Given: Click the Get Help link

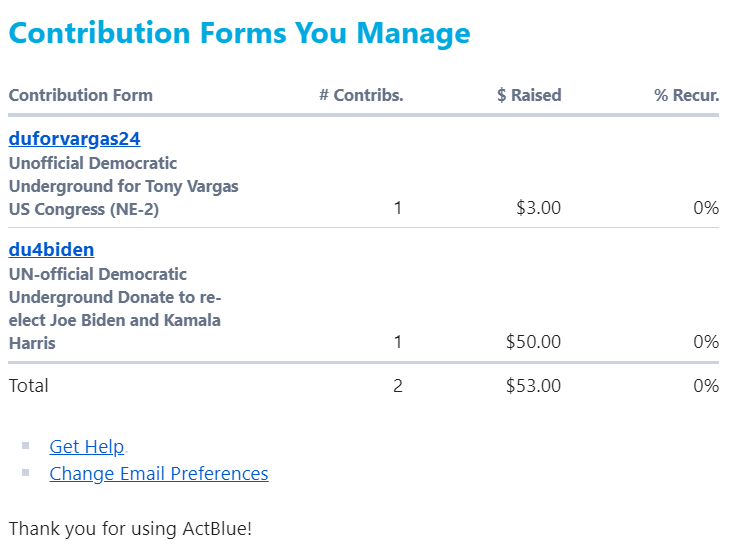Looking at the screenshot, I should [86, 447].
